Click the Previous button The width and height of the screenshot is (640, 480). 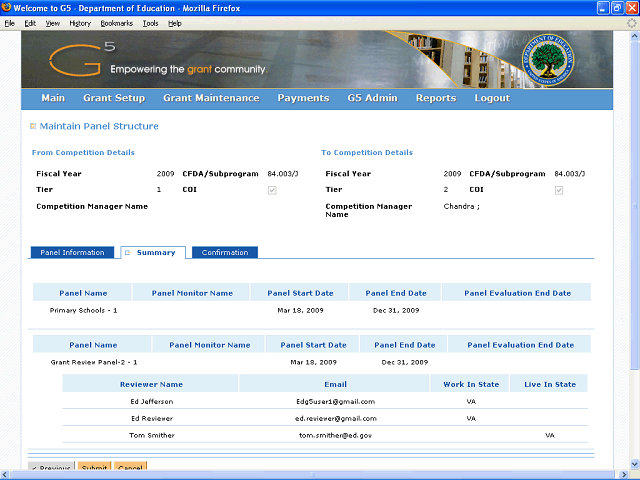click(x=49, y=469)
